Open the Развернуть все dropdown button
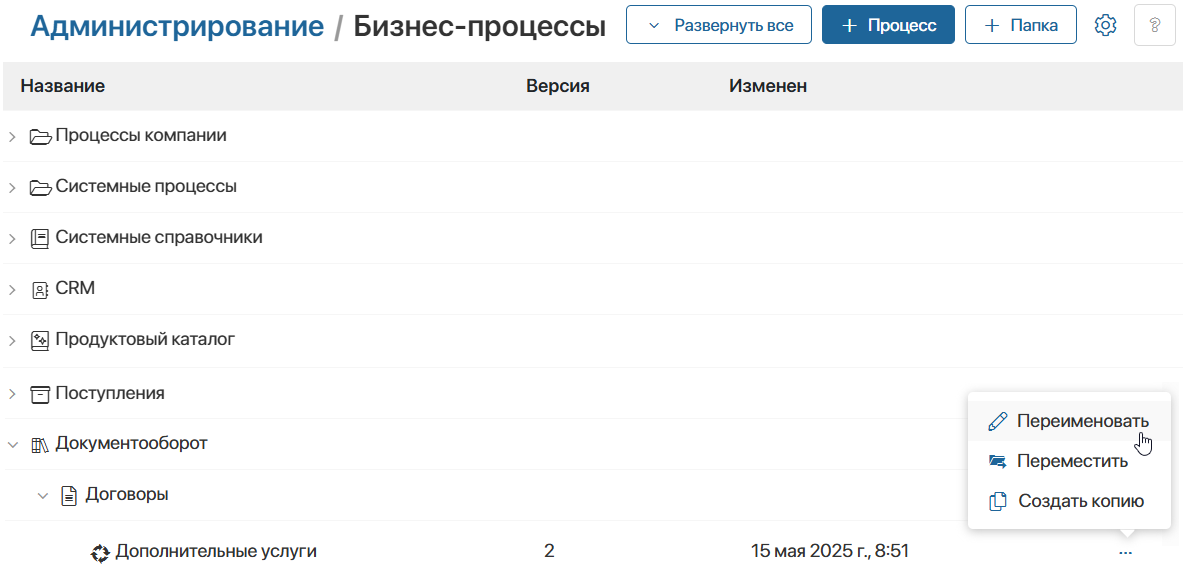Viewport: 1183px width, 580px height. pyautogui.click(x=719, y=25)
